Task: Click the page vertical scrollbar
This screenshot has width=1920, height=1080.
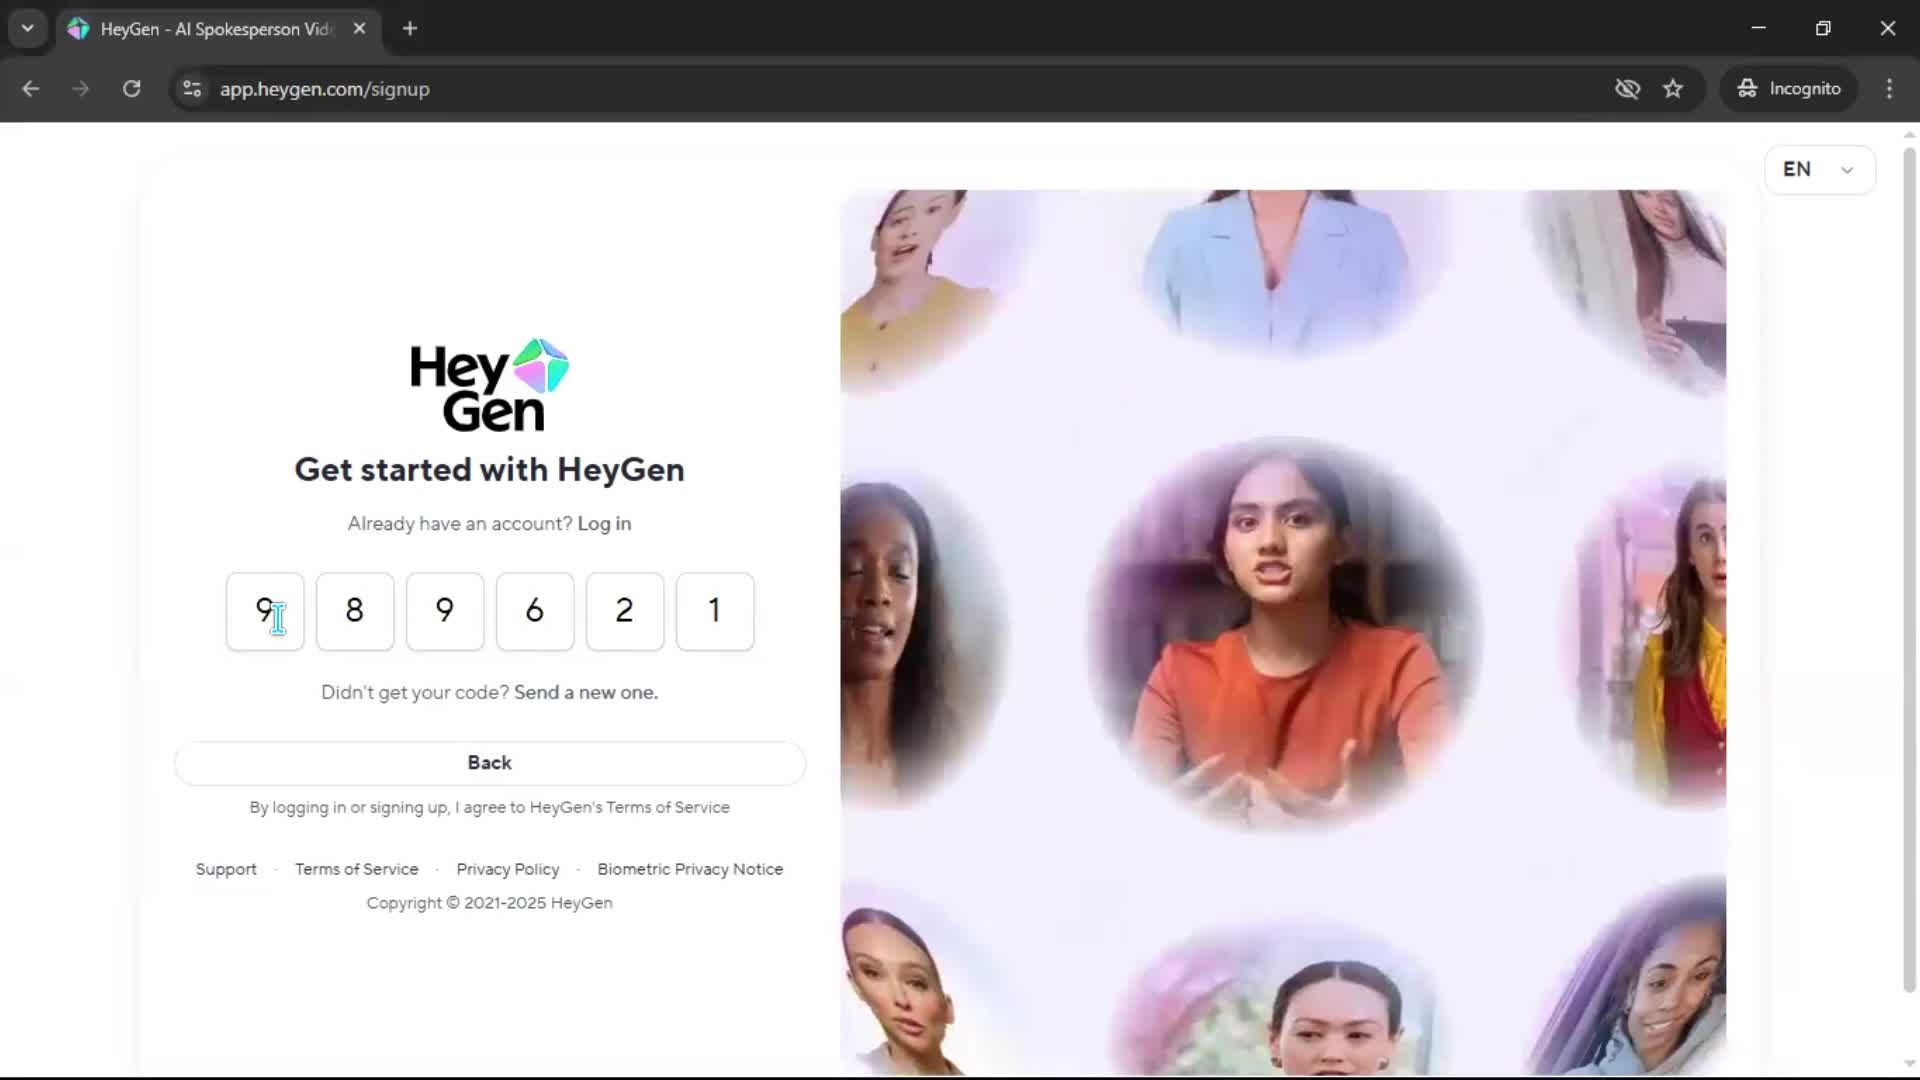Action: click(1908, 570)
